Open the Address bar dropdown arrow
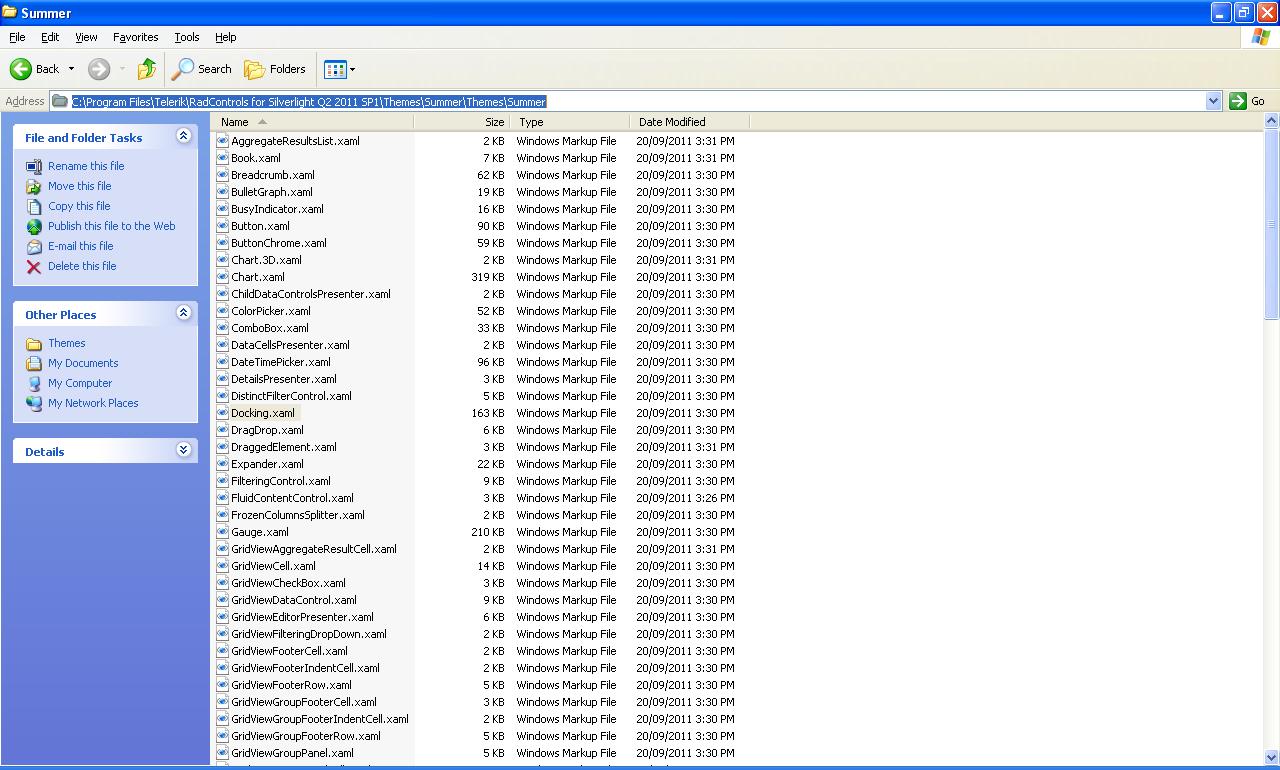This screenshot has width=1280, height=770. click(x=1213, y=101)
